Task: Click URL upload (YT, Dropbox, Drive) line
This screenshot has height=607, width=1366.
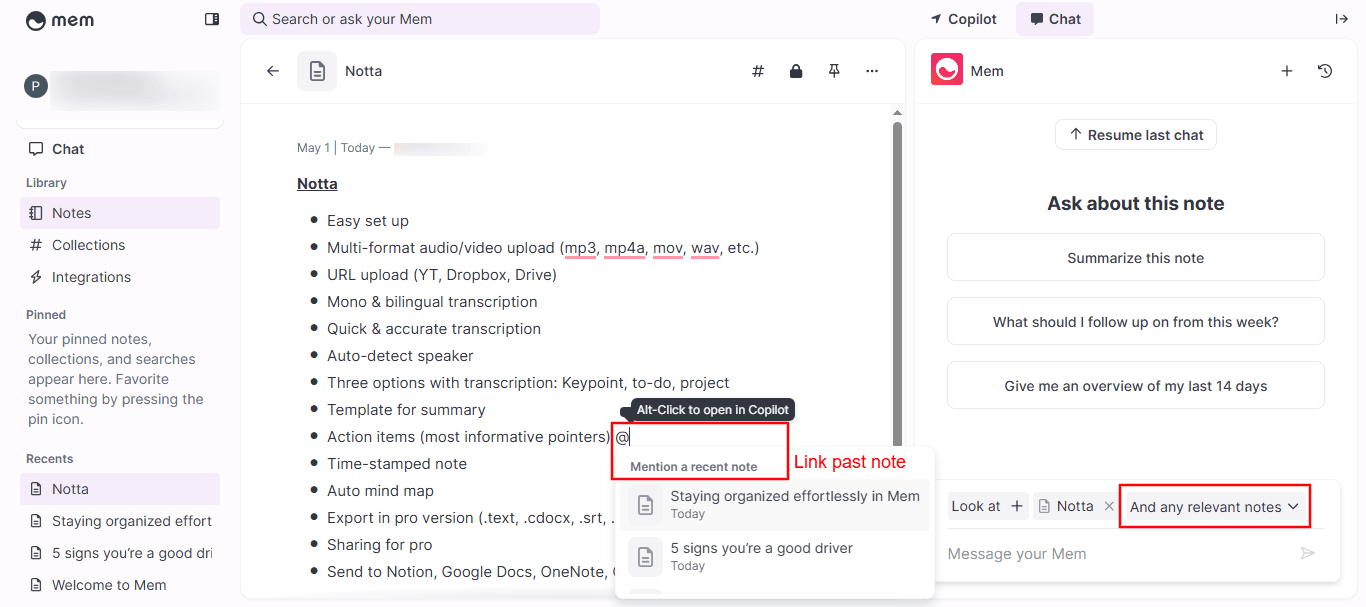Action: tap(442, 275)
